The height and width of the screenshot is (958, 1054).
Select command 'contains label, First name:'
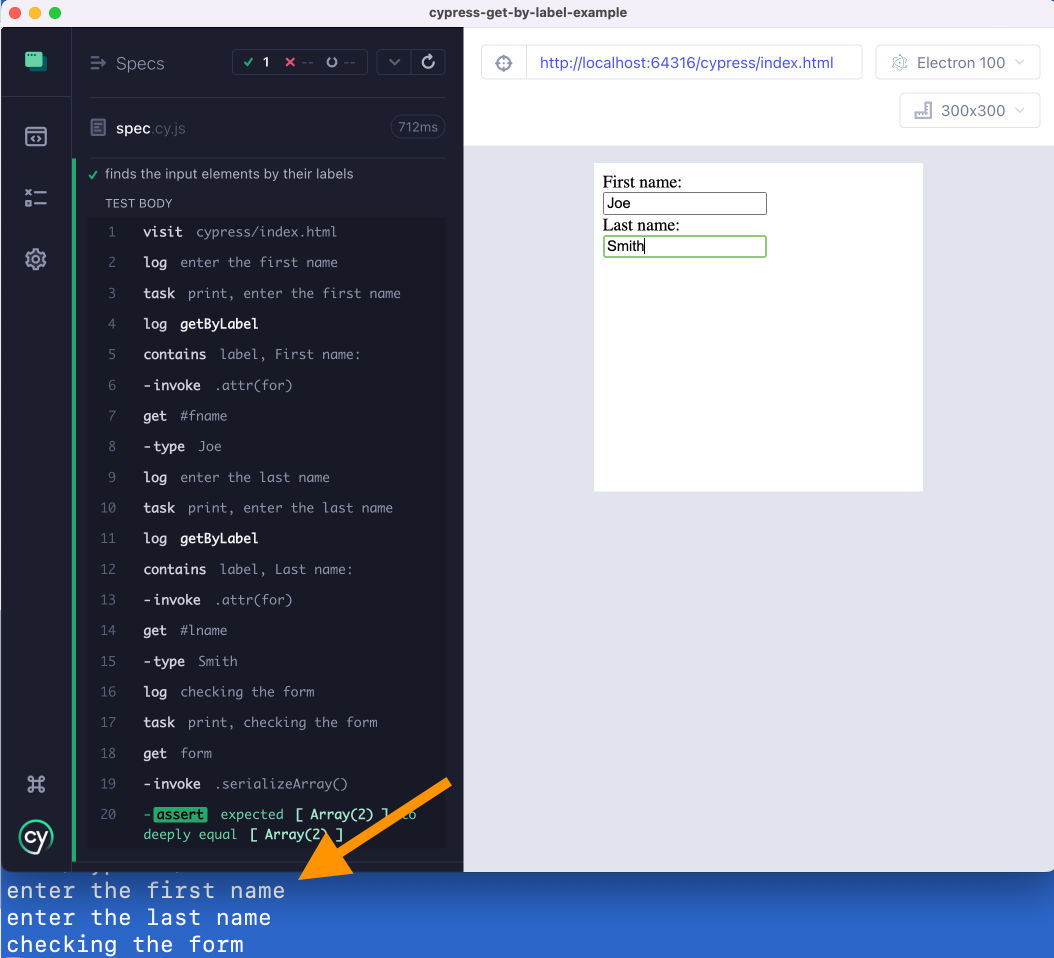[x=266, y=354]
